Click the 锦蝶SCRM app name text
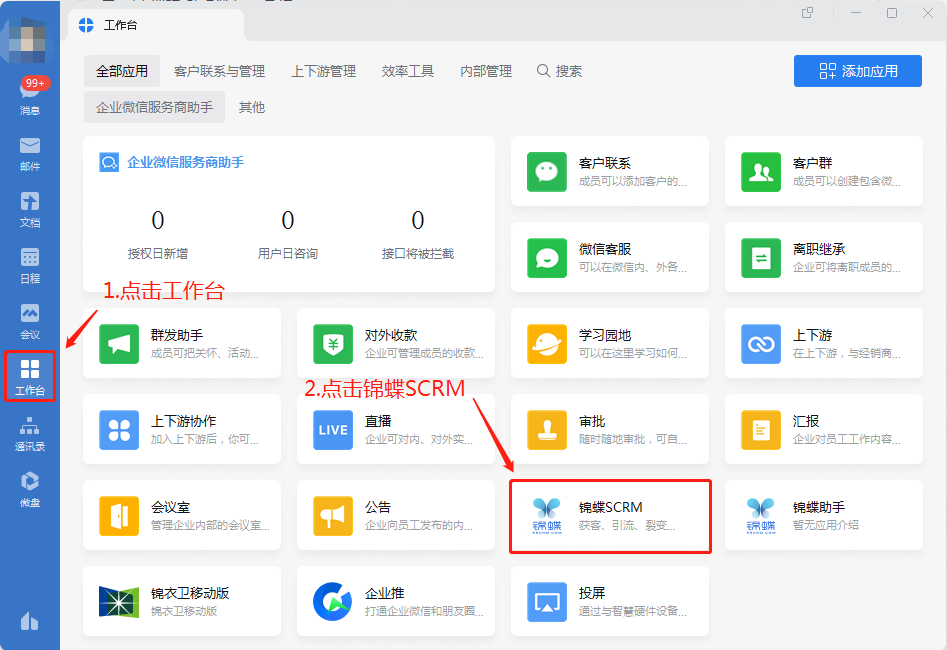Viewport: 947px width, 650px height. 611,507
